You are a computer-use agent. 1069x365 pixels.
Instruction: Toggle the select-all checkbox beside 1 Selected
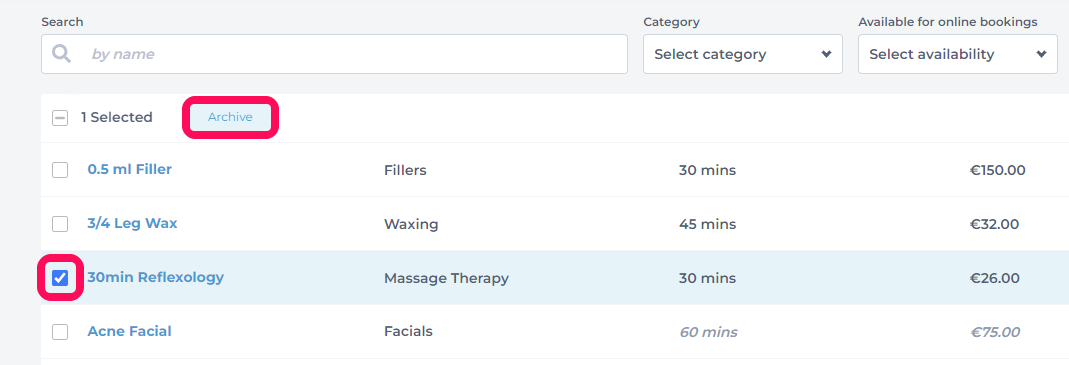click(60, 118)
